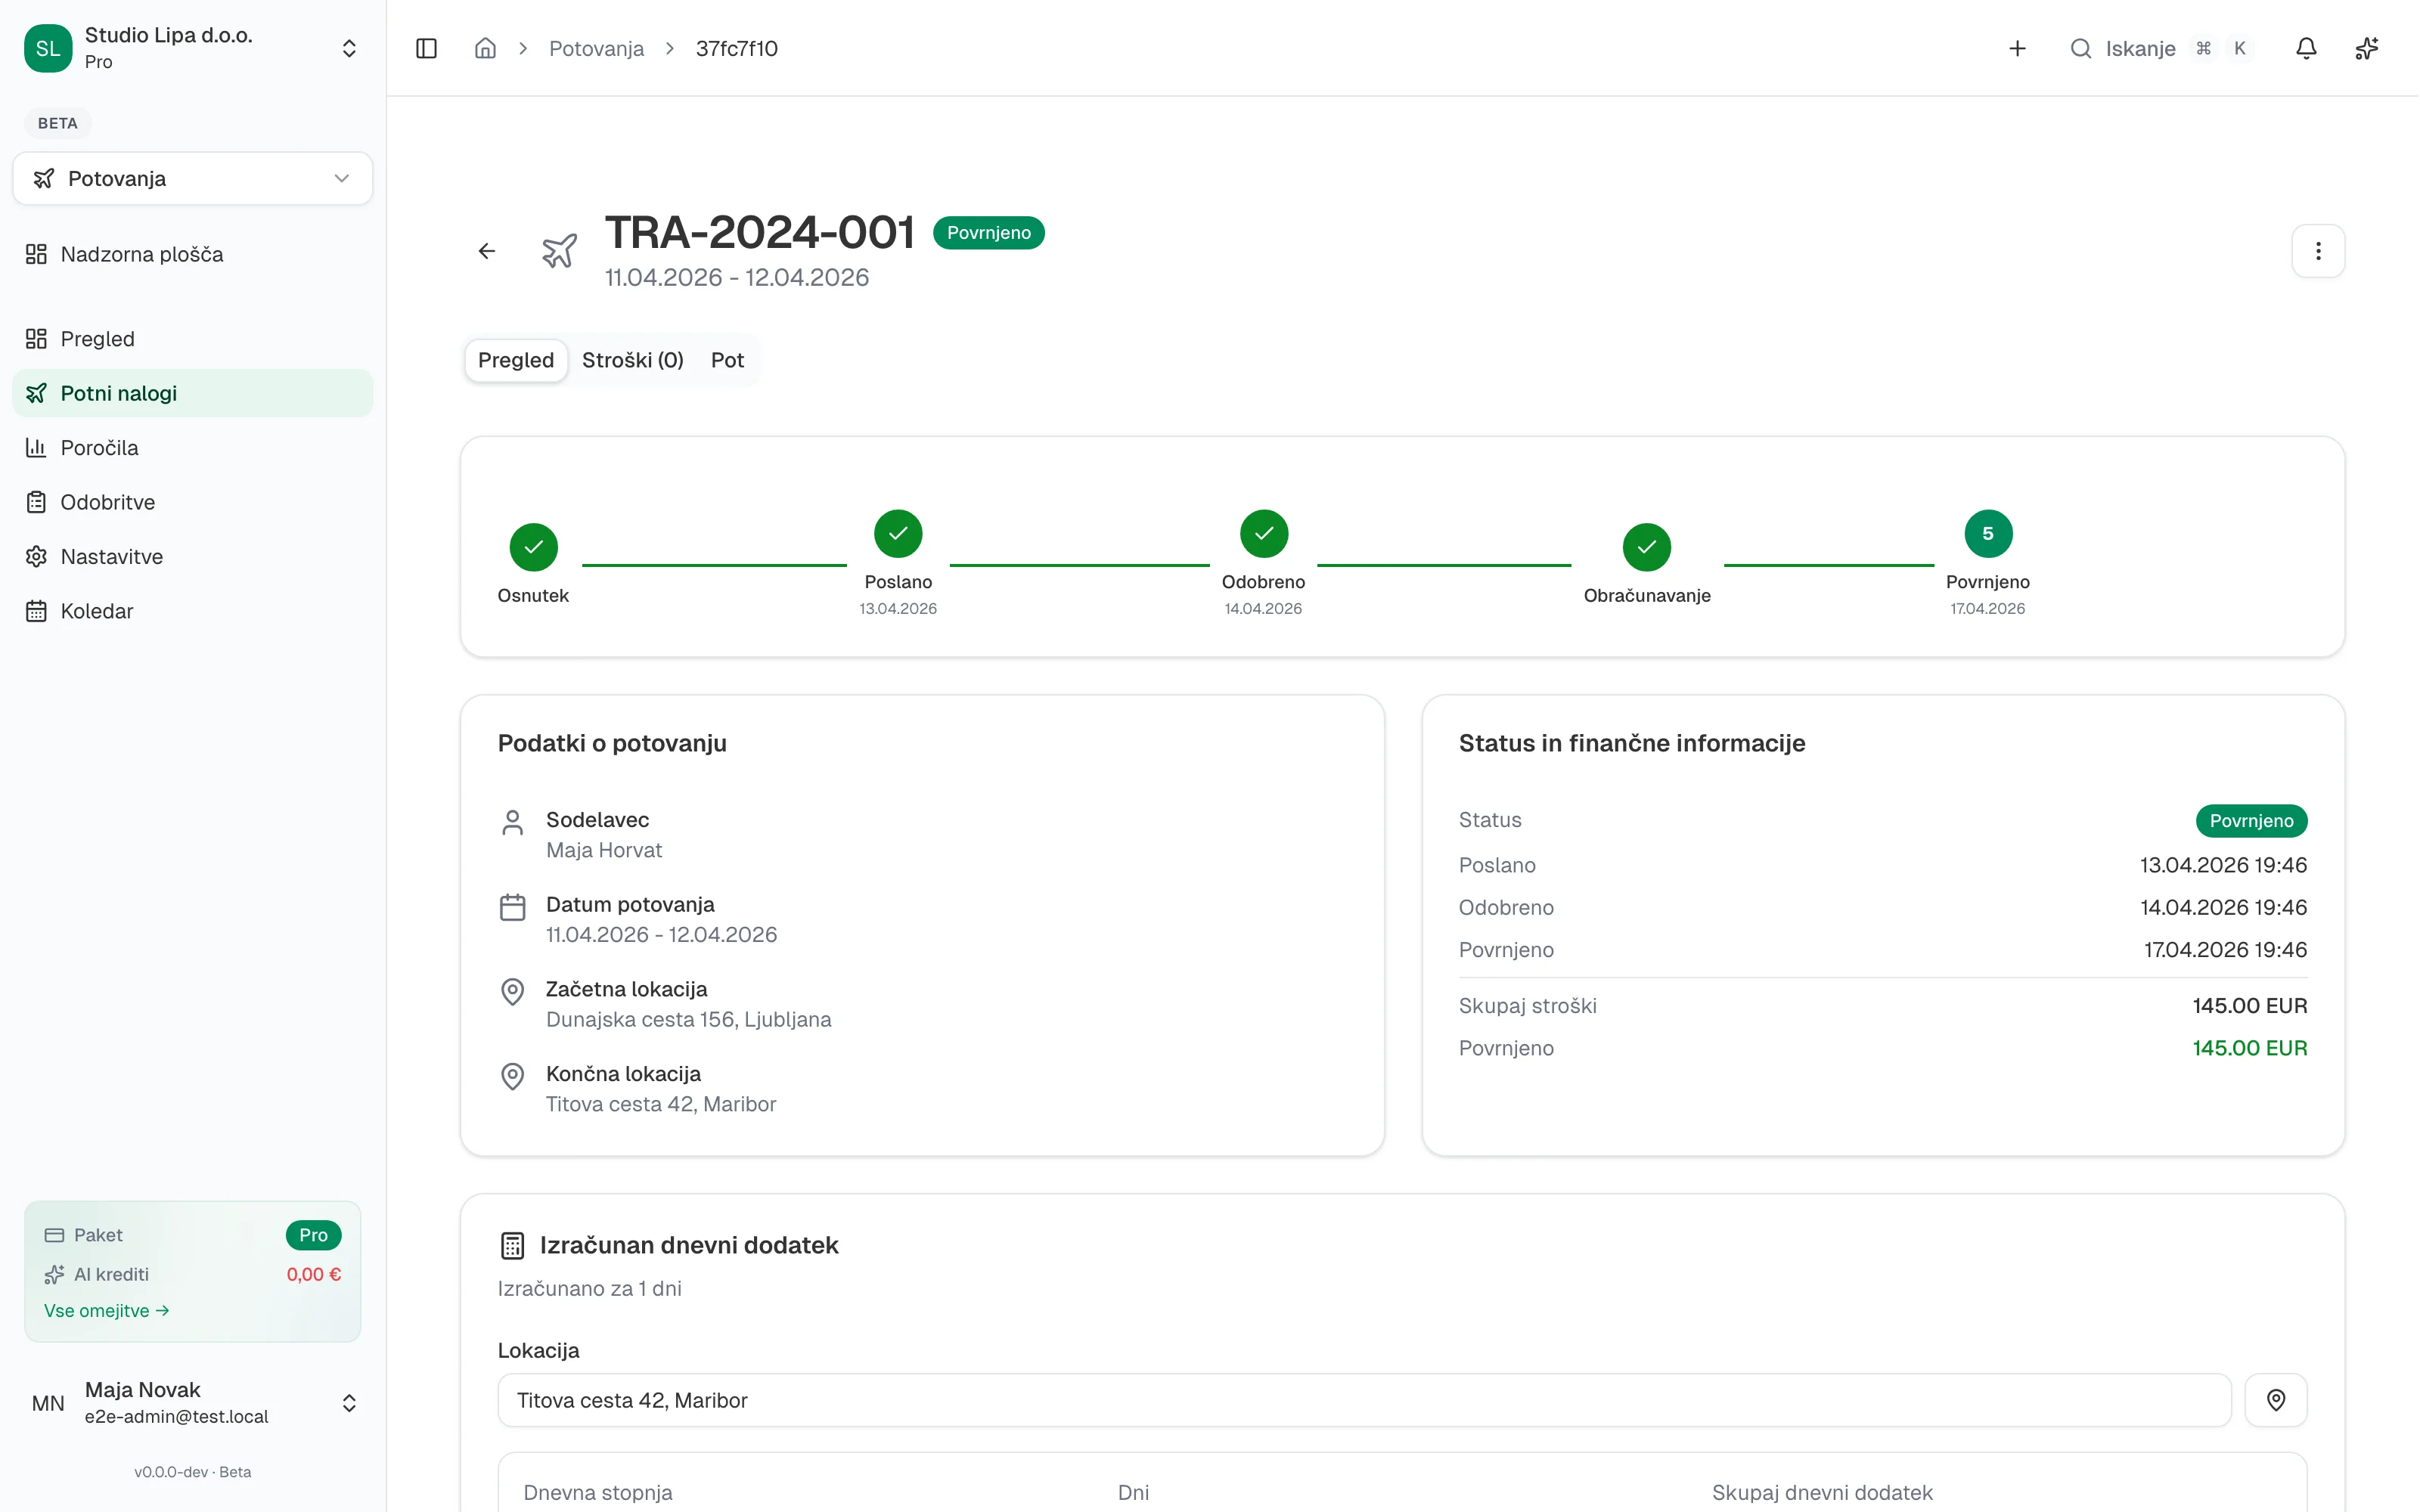This screenshot has width=2420, height=1512.
Task: Open the AI sparkles assistant icon
Action: click(2367, 48)
